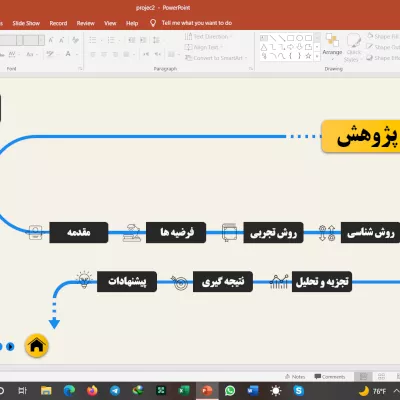400x400 pixels.
Task: Click the lightbulb icon beside پیشنهادات
Action: pyautogui.click(x=84, y=279)
